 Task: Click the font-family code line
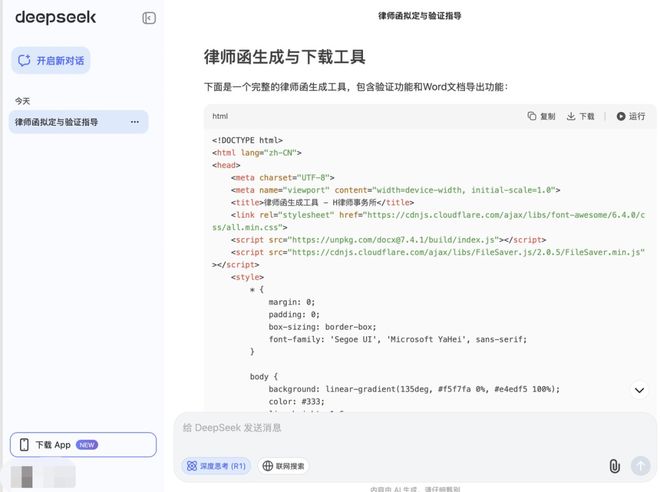click(x=398, y=339)
